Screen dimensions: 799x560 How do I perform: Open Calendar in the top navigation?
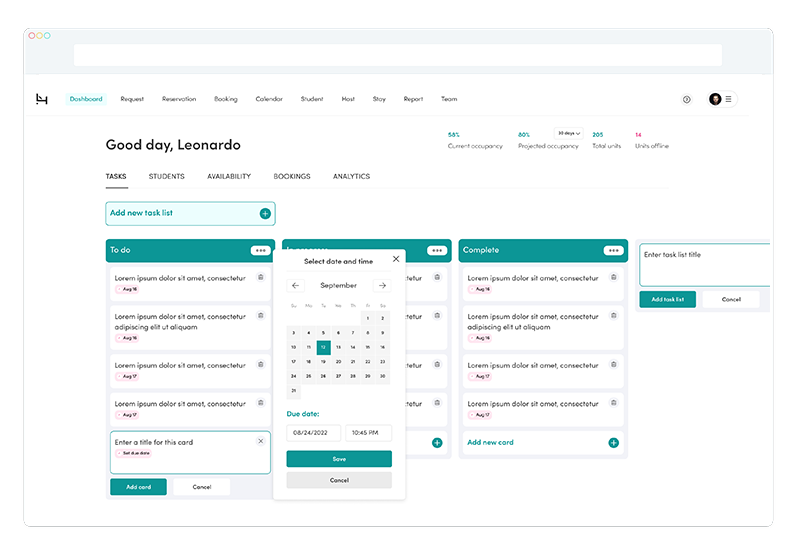(x=269, y=99)
